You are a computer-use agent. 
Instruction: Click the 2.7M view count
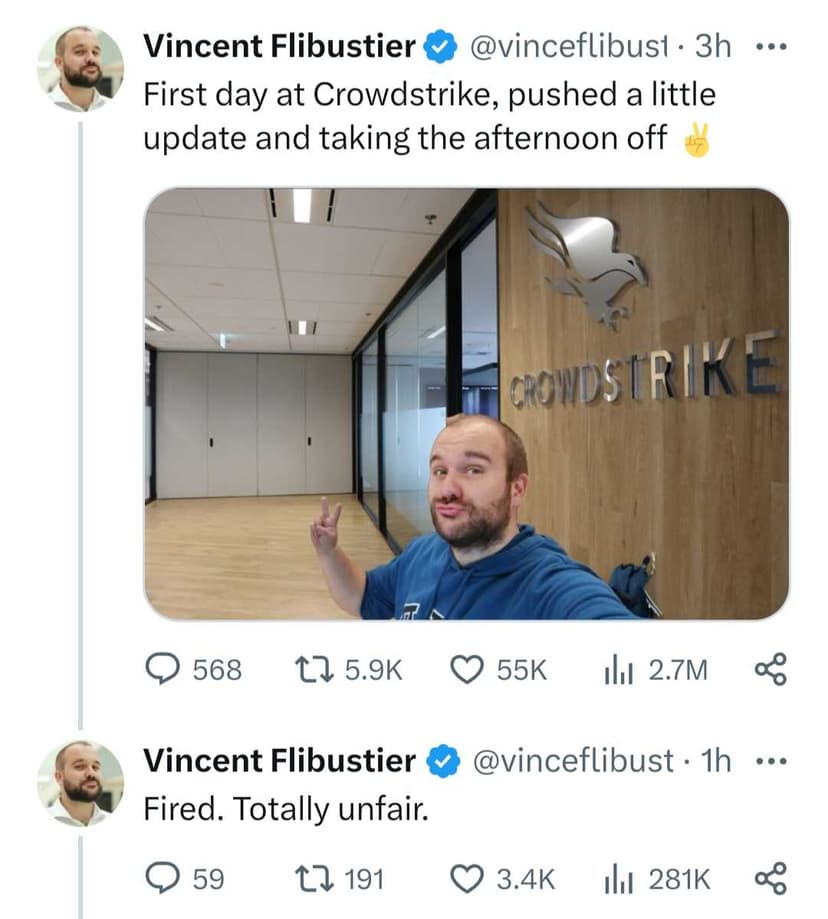678,671
